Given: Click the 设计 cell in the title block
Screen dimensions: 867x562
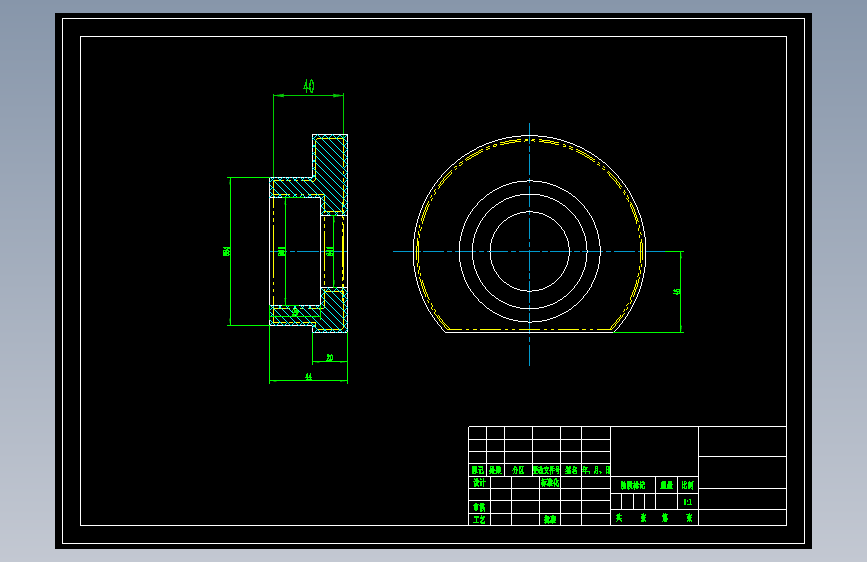Looking at the screenshot, I should tap(479, 482).
